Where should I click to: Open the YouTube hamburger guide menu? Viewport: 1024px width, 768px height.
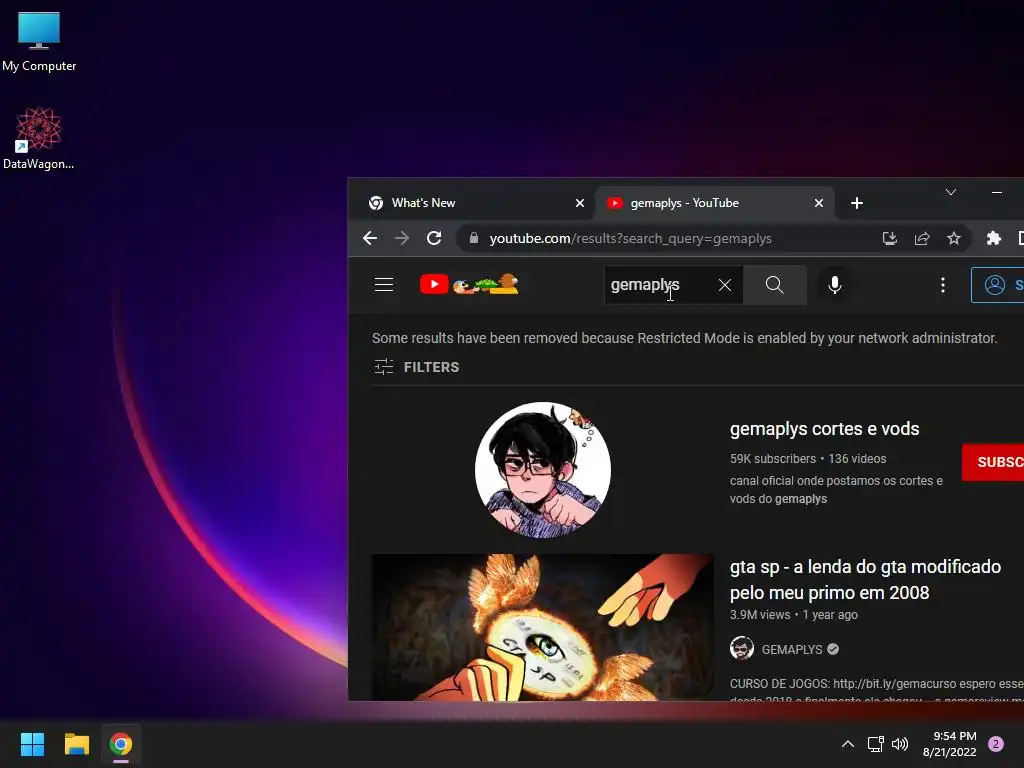coord(384,285)
